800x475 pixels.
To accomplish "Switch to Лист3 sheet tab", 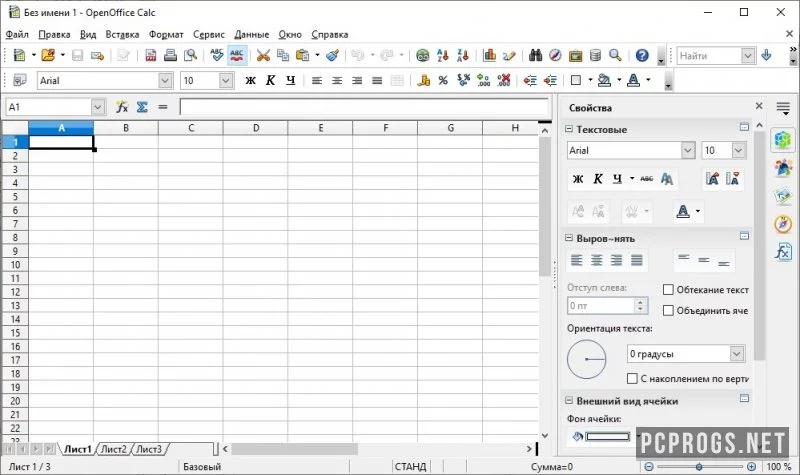I will click(x=148, y=449).
